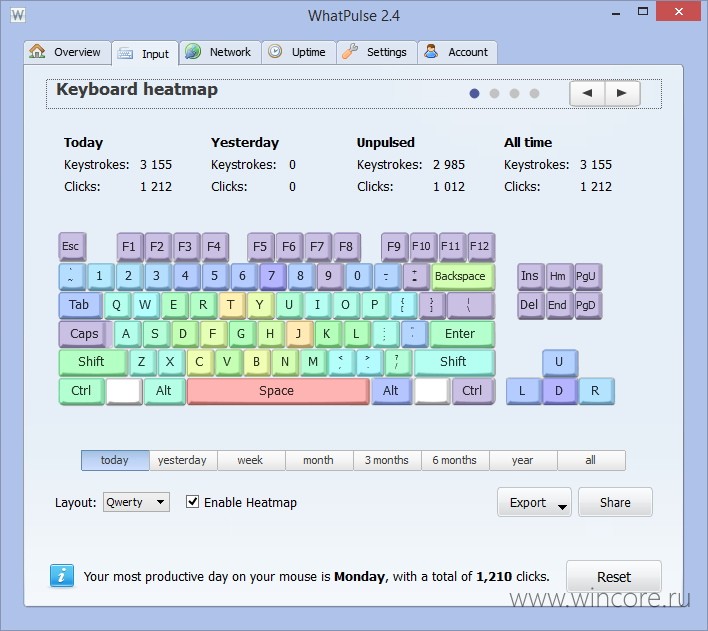Click the Reset button

coord(614,576)
